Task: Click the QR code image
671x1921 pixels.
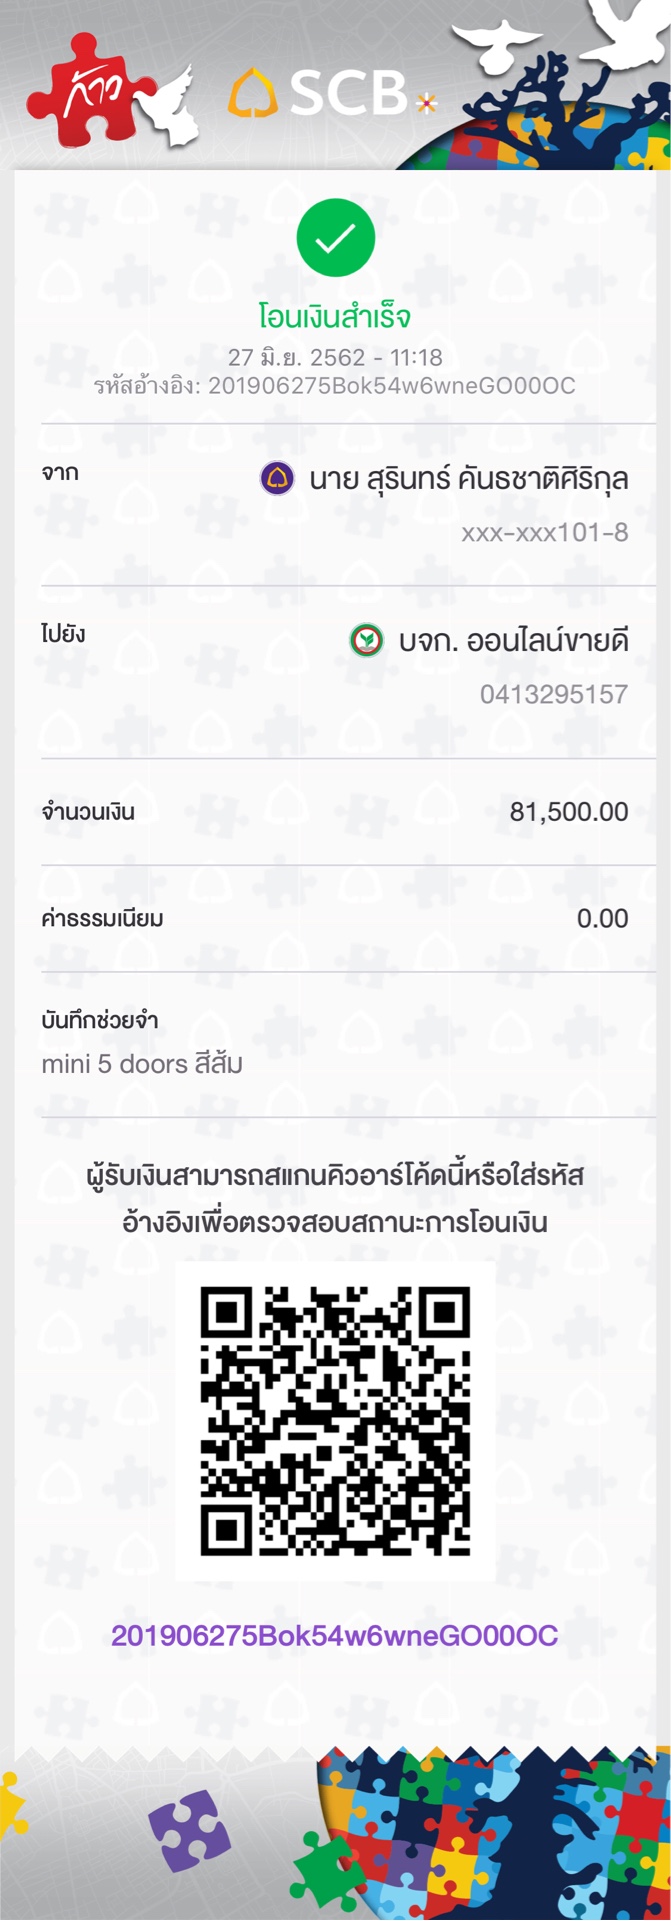Action: pos(335,1421)
